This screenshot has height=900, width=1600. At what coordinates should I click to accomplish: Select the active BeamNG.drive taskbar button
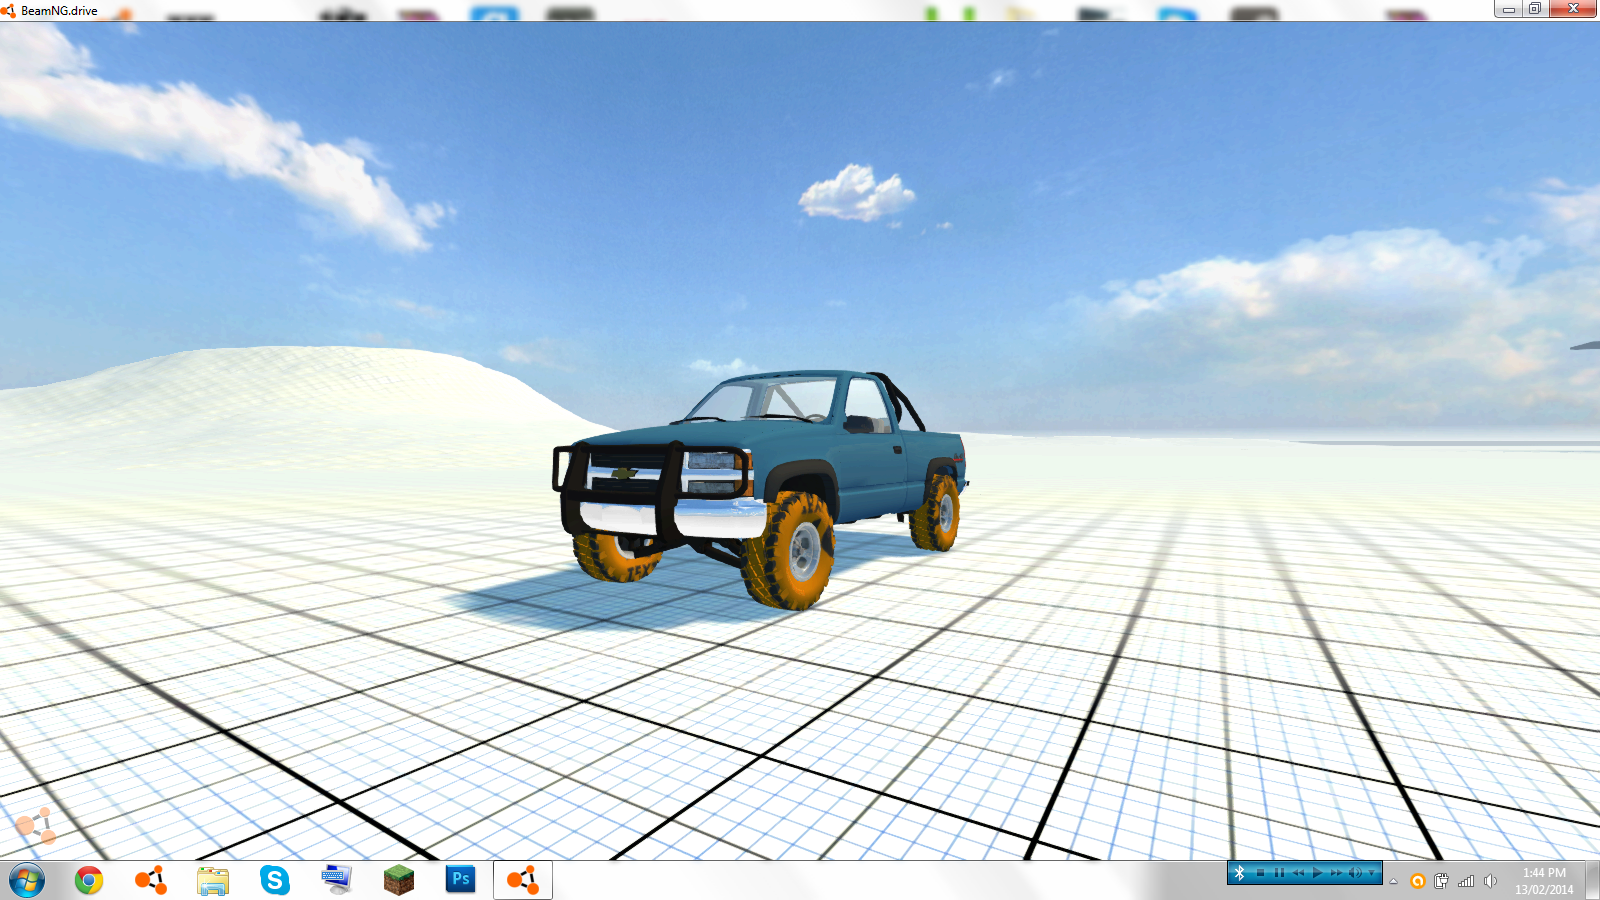coord(523,880)
